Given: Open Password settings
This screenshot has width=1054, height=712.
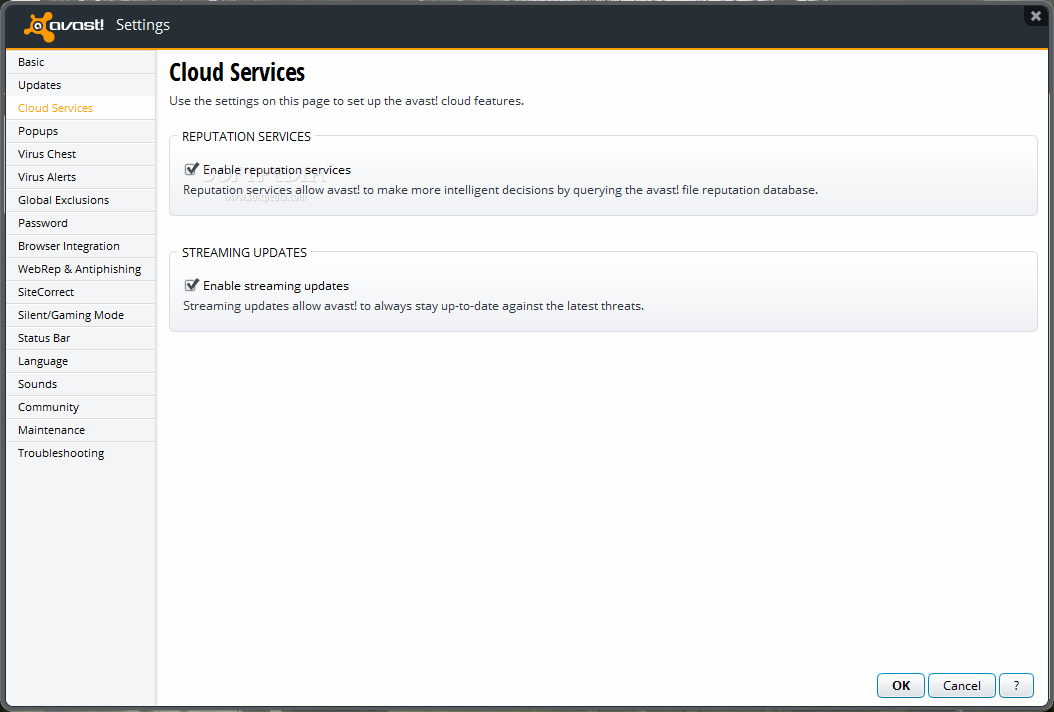Looking at the screenshot, I should [81, 223].
